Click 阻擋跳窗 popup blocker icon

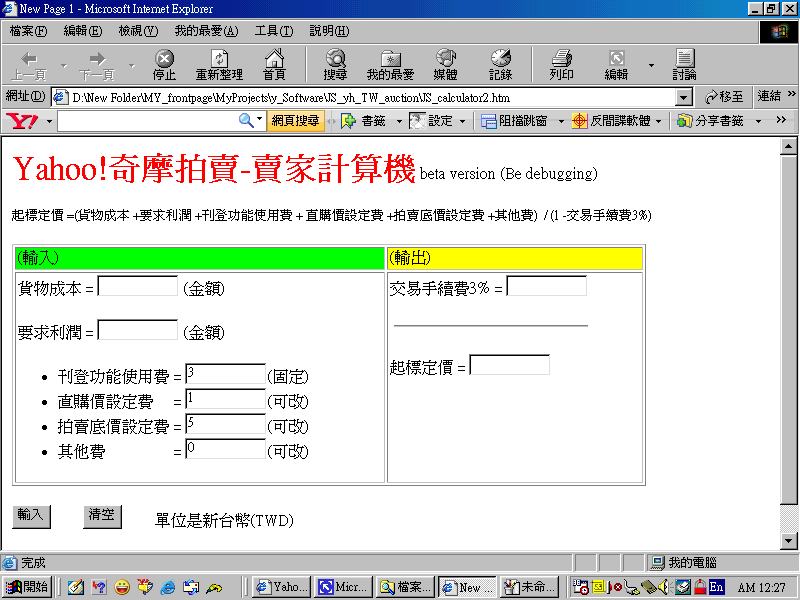(488, 121)
